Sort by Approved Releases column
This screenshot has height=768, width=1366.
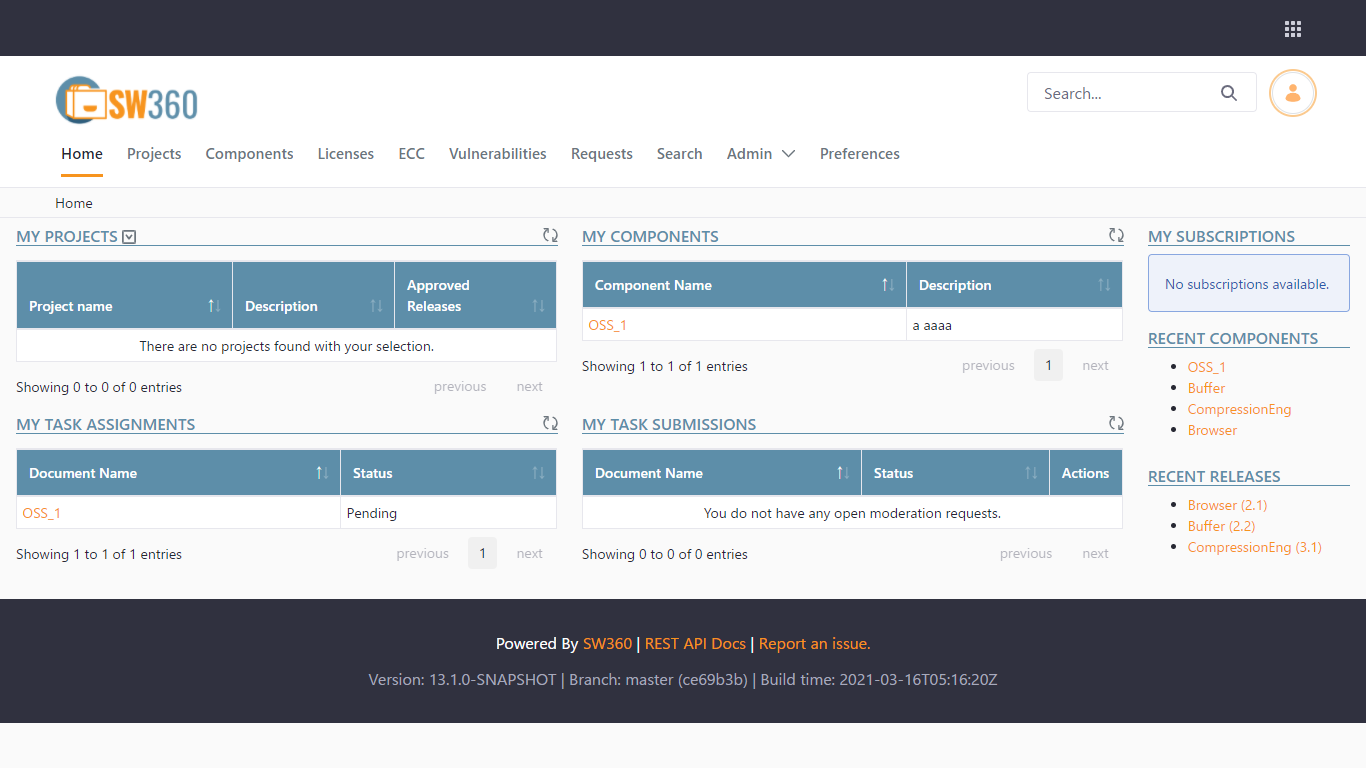coord(476,296)
